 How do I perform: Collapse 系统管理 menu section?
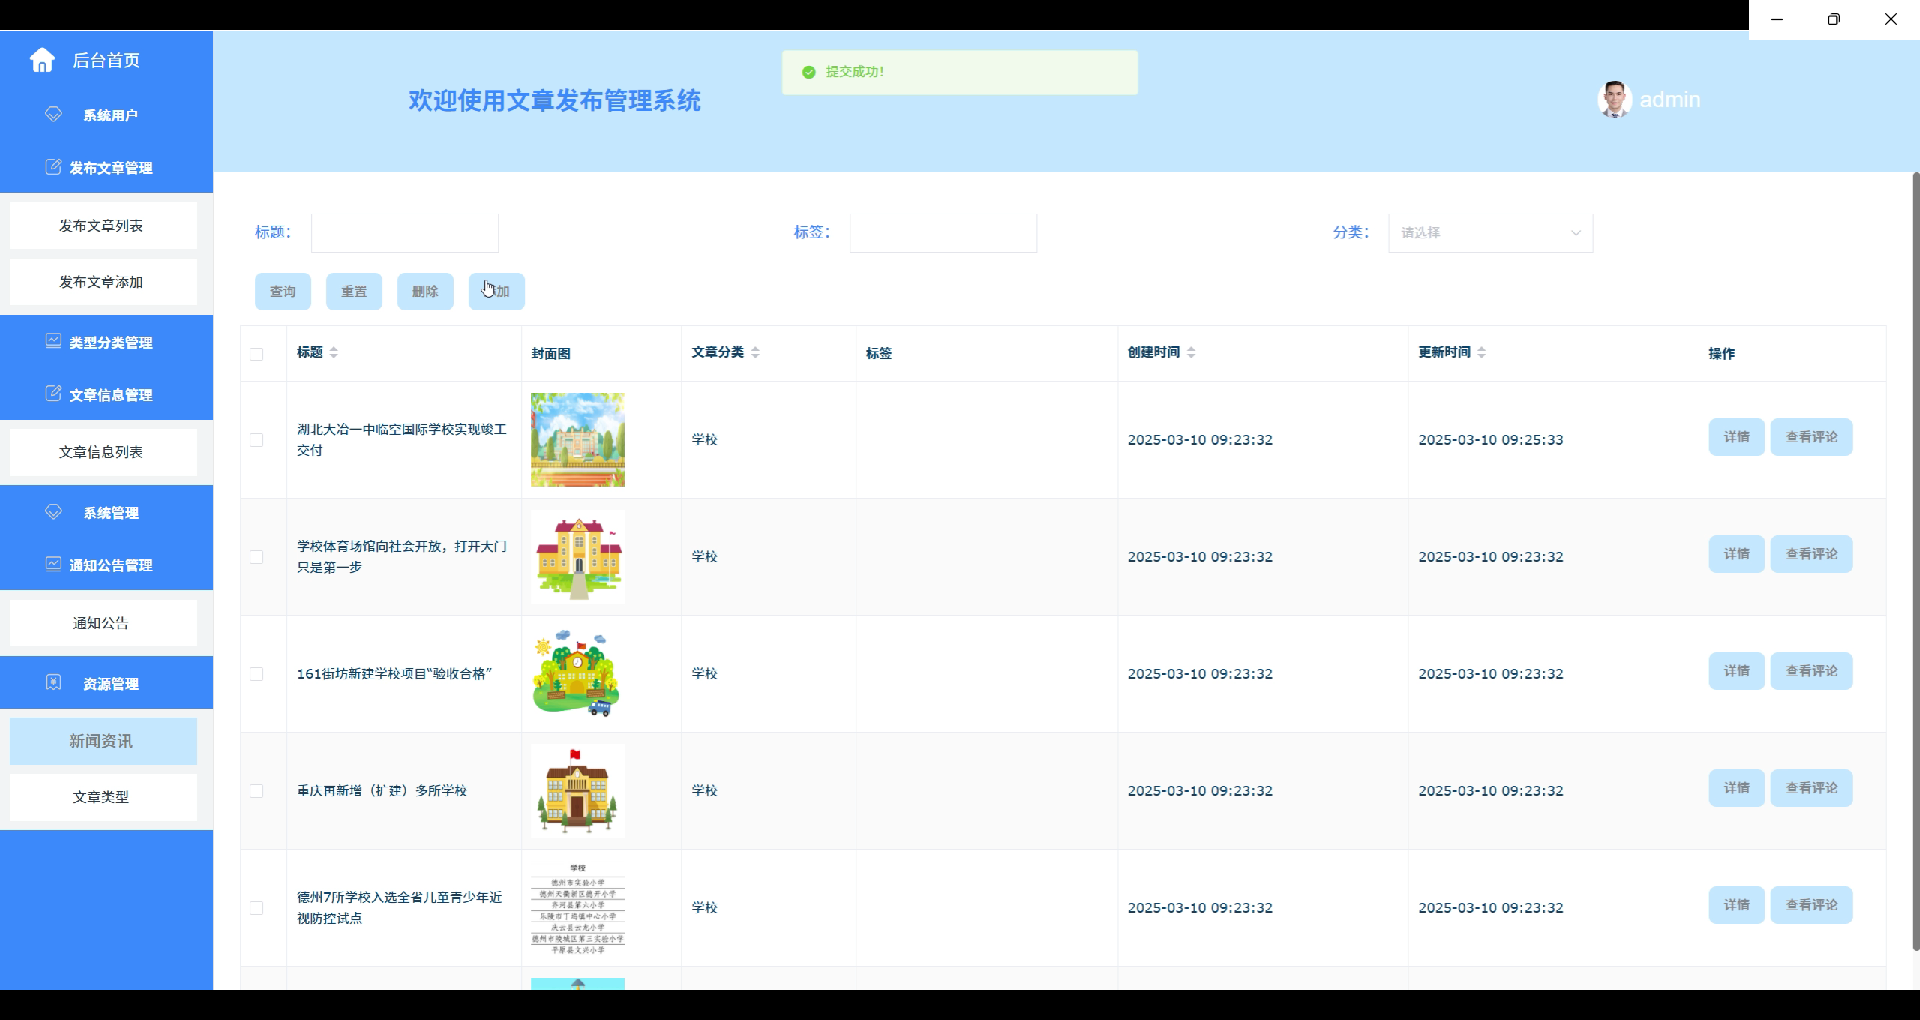(106, 512)
